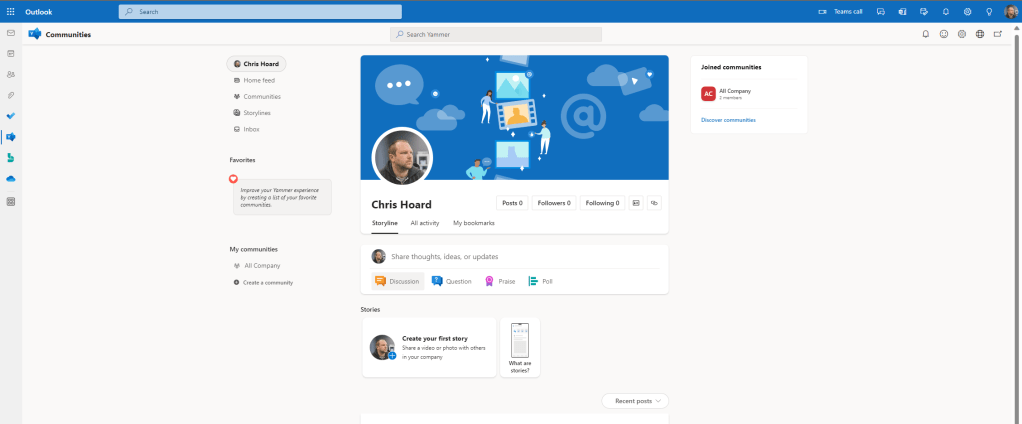
Task: Open the Mail icon in left rail
Action: coord(11,33)
